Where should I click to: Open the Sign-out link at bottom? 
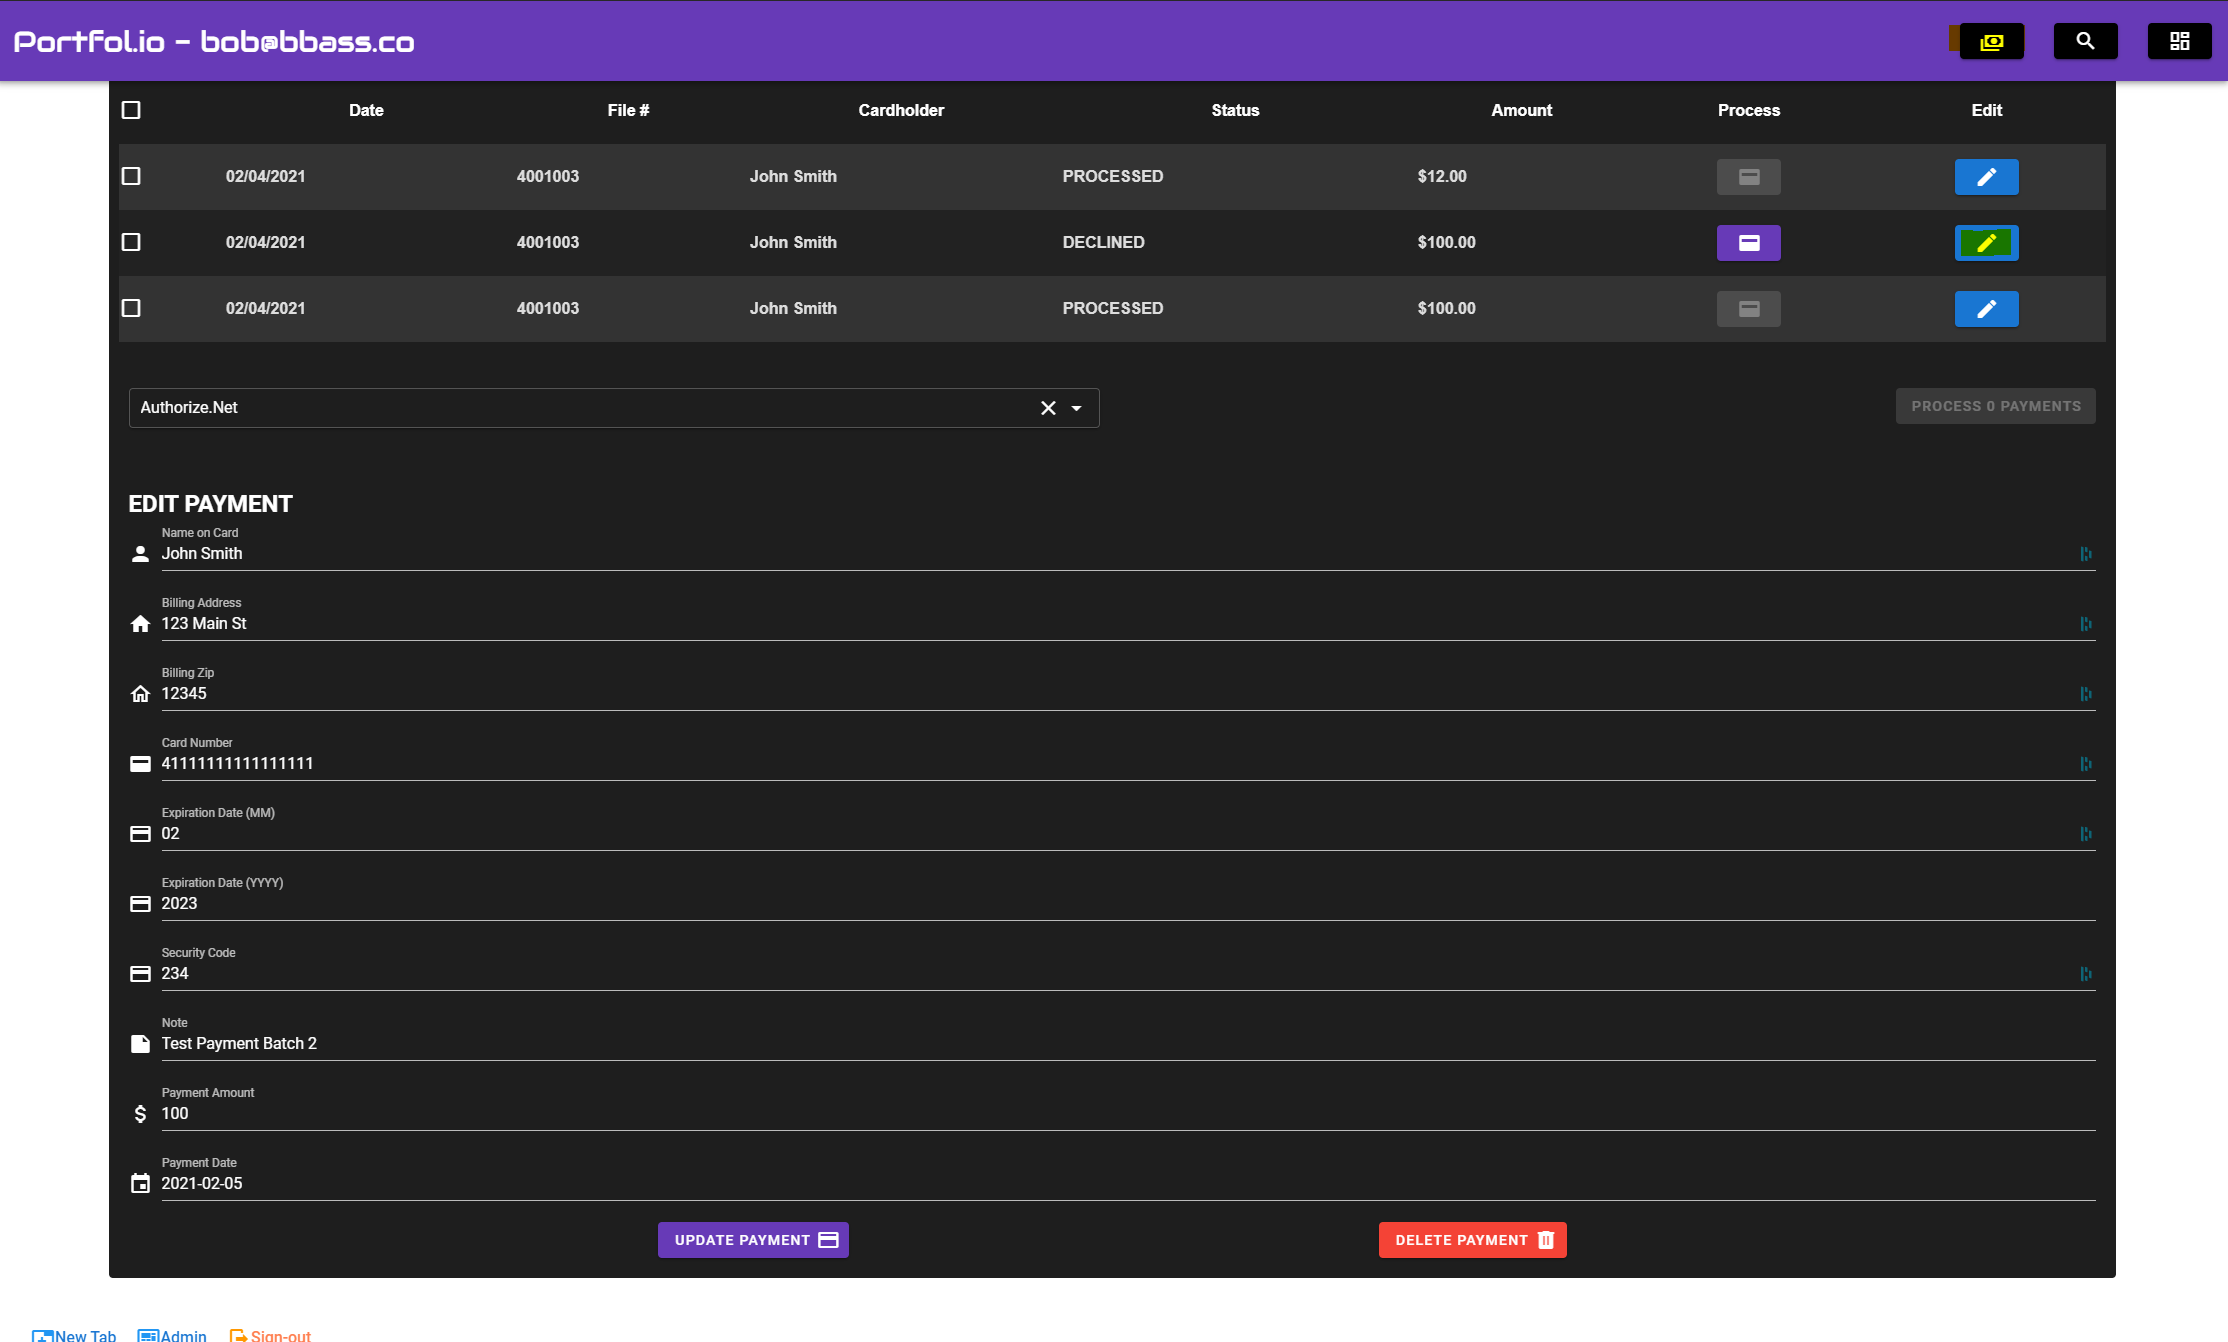click(272, 1335)
